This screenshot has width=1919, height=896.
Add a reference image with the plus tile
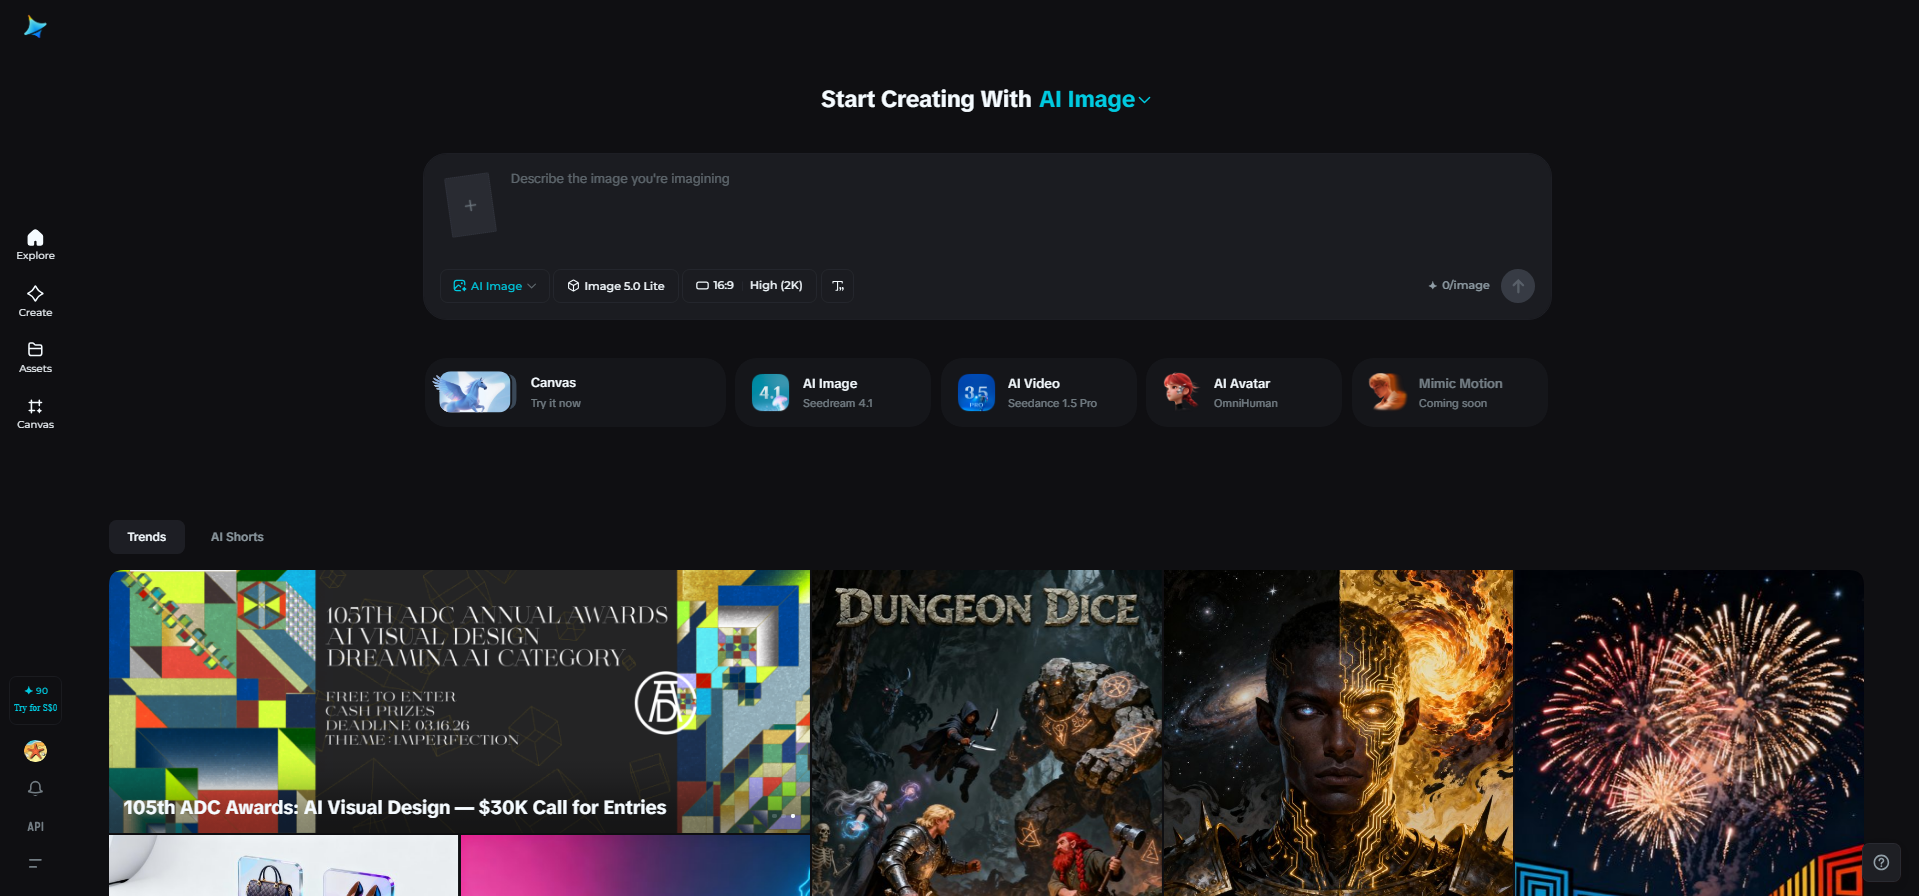coord(470,205)
